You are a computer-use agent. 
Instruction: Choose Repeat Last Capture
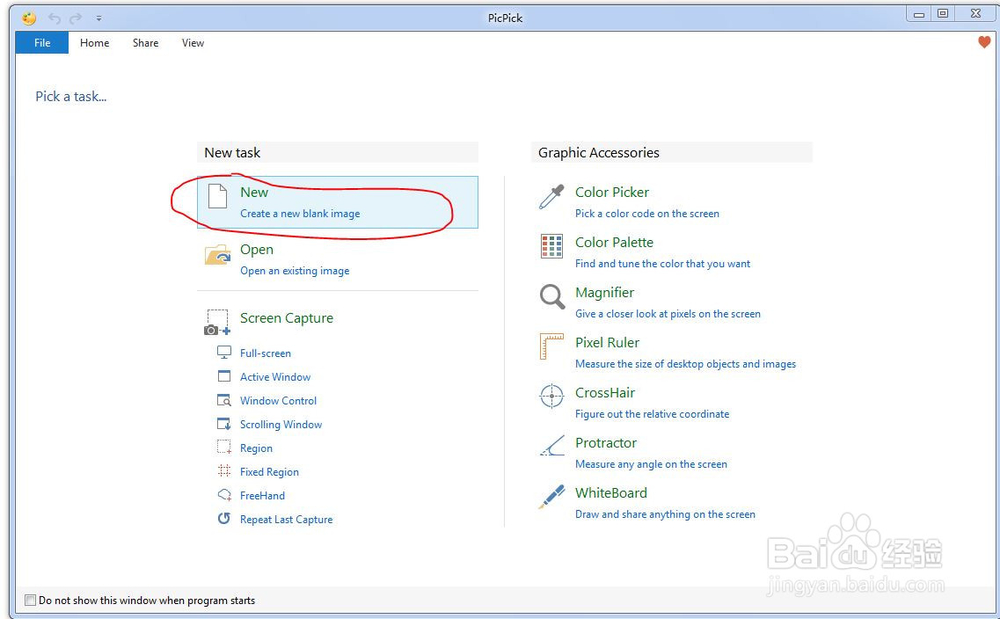pos(286,520)
